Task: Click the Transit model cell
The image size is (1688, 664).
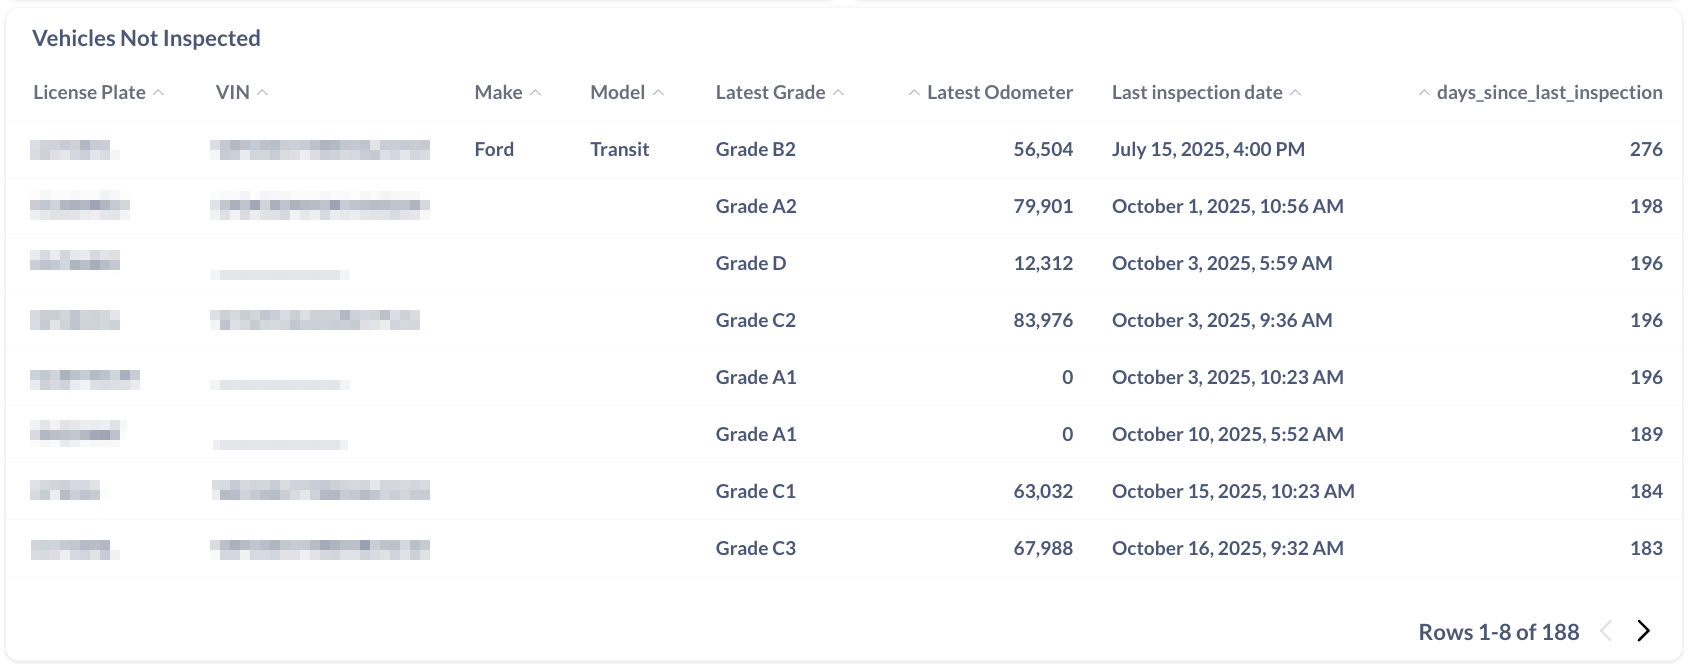Action: [620, 149]
